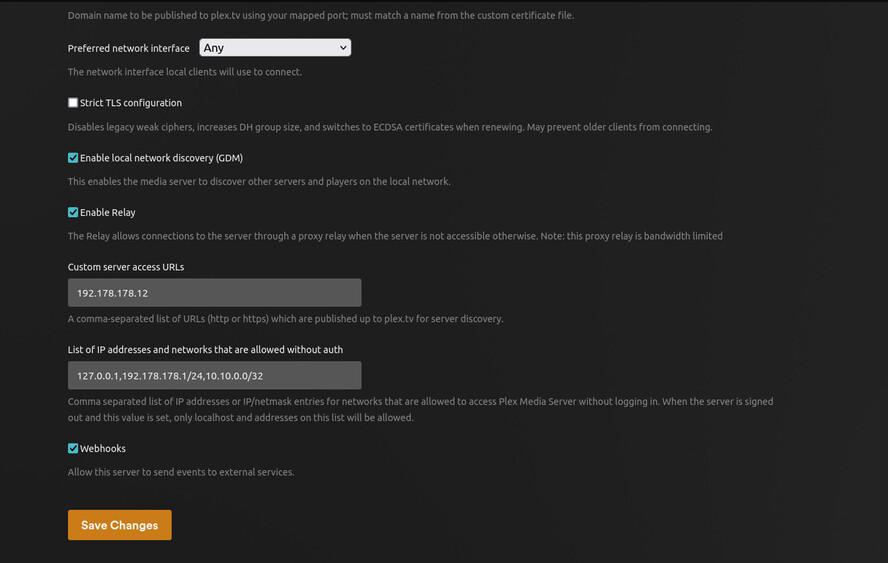Click 'Disables legacy weak ciphers' description
This screenshot has height=563, width=888.
pos(390,127)
